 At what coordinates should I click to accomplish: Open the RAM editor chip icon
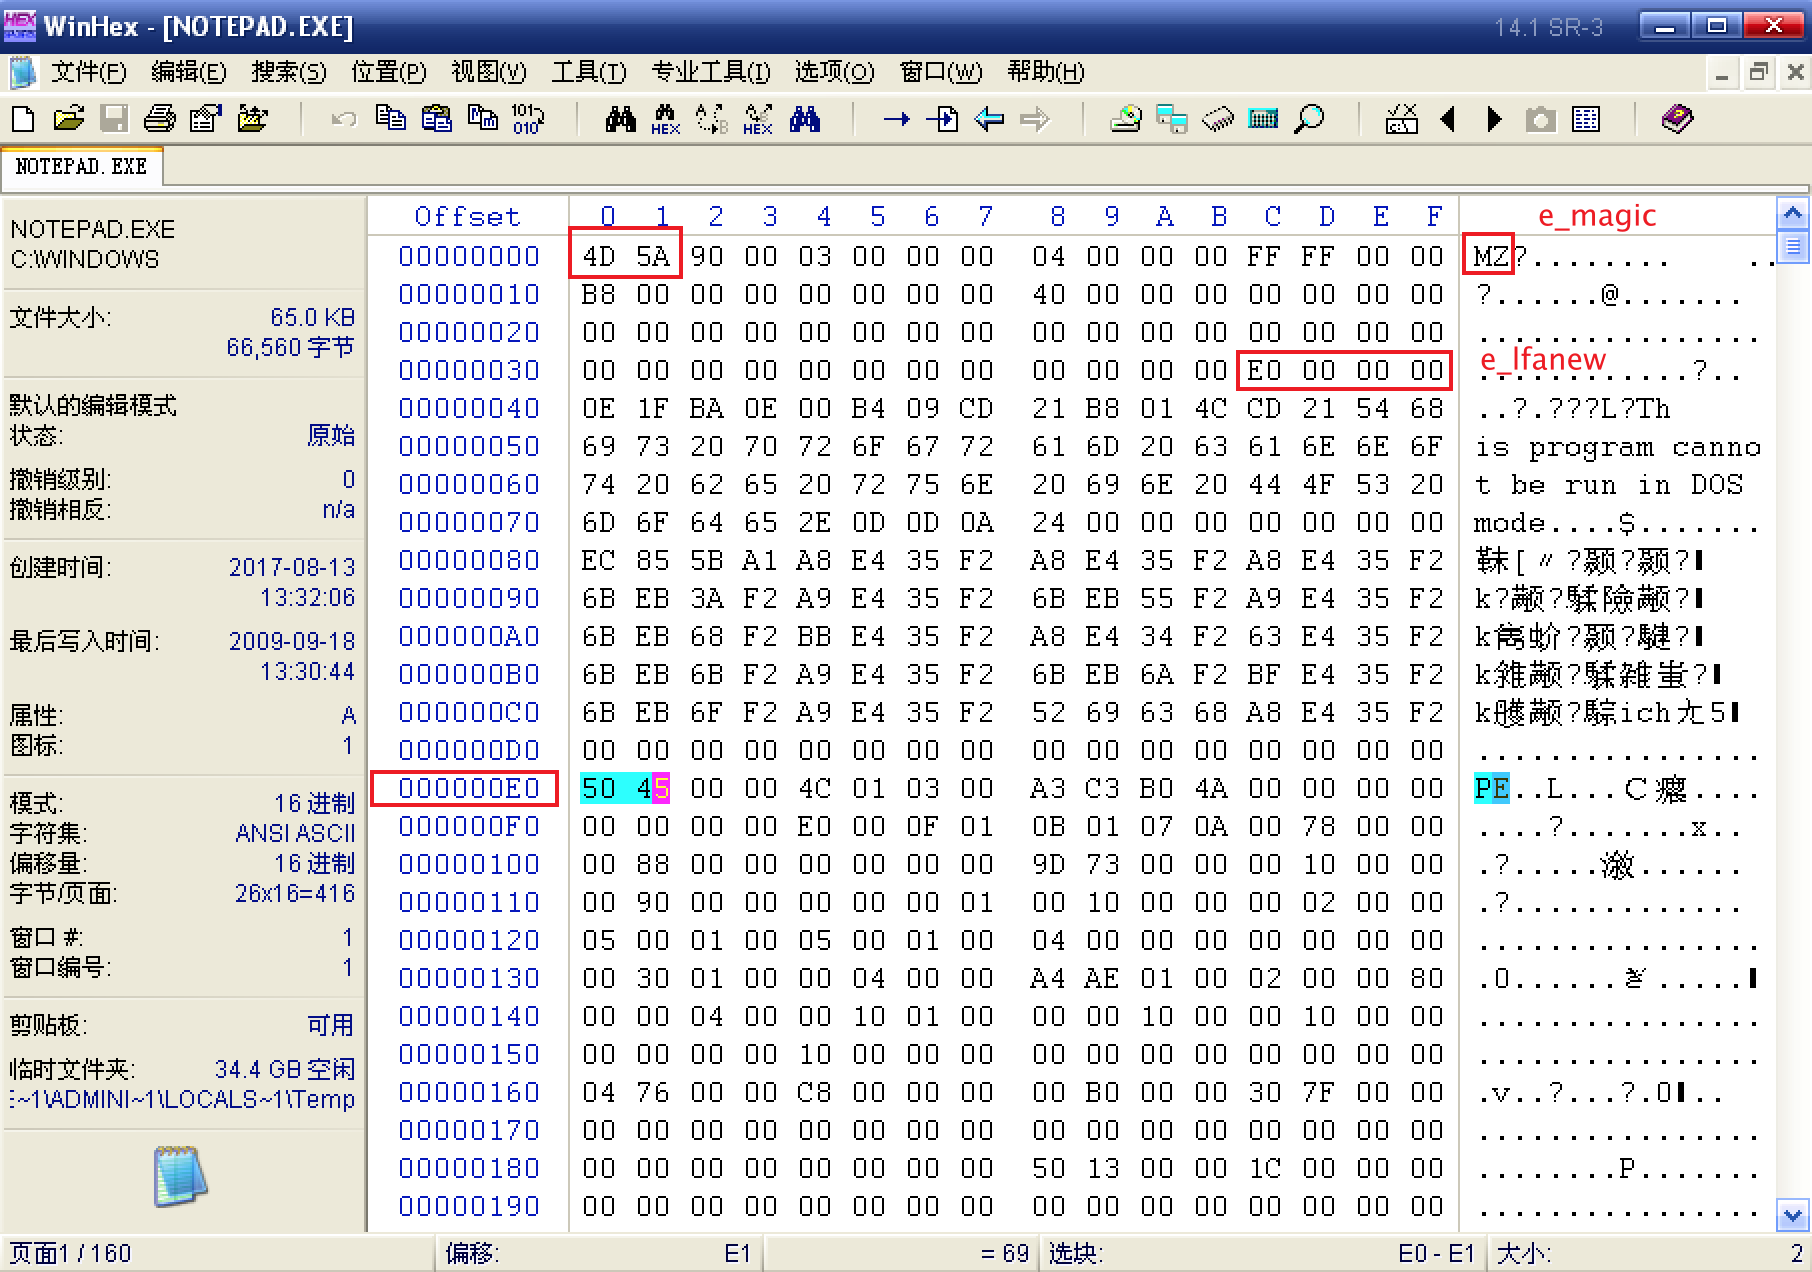pos(1217,120)
